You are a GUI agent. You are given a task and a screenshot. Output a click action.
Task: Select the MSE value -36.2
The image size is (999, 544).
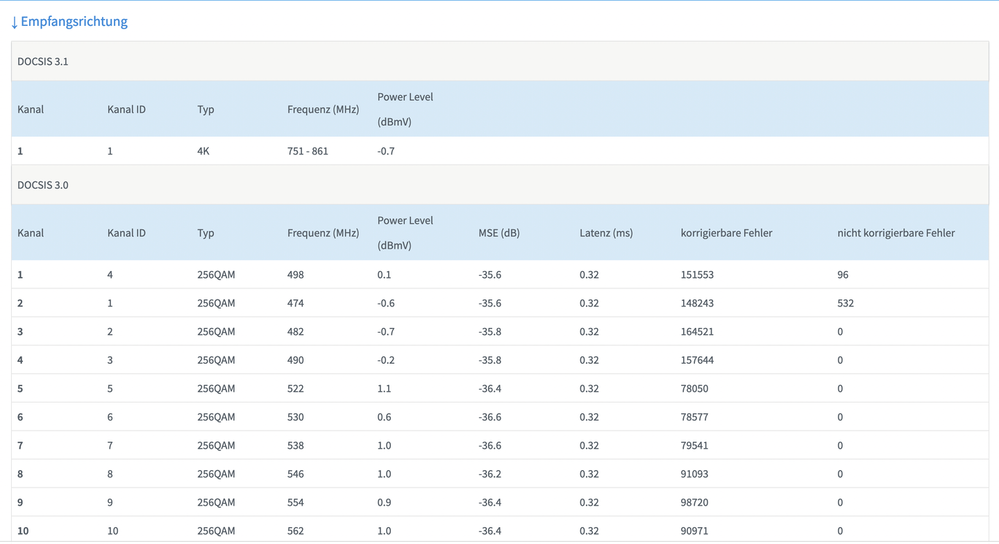coord(490,474)
